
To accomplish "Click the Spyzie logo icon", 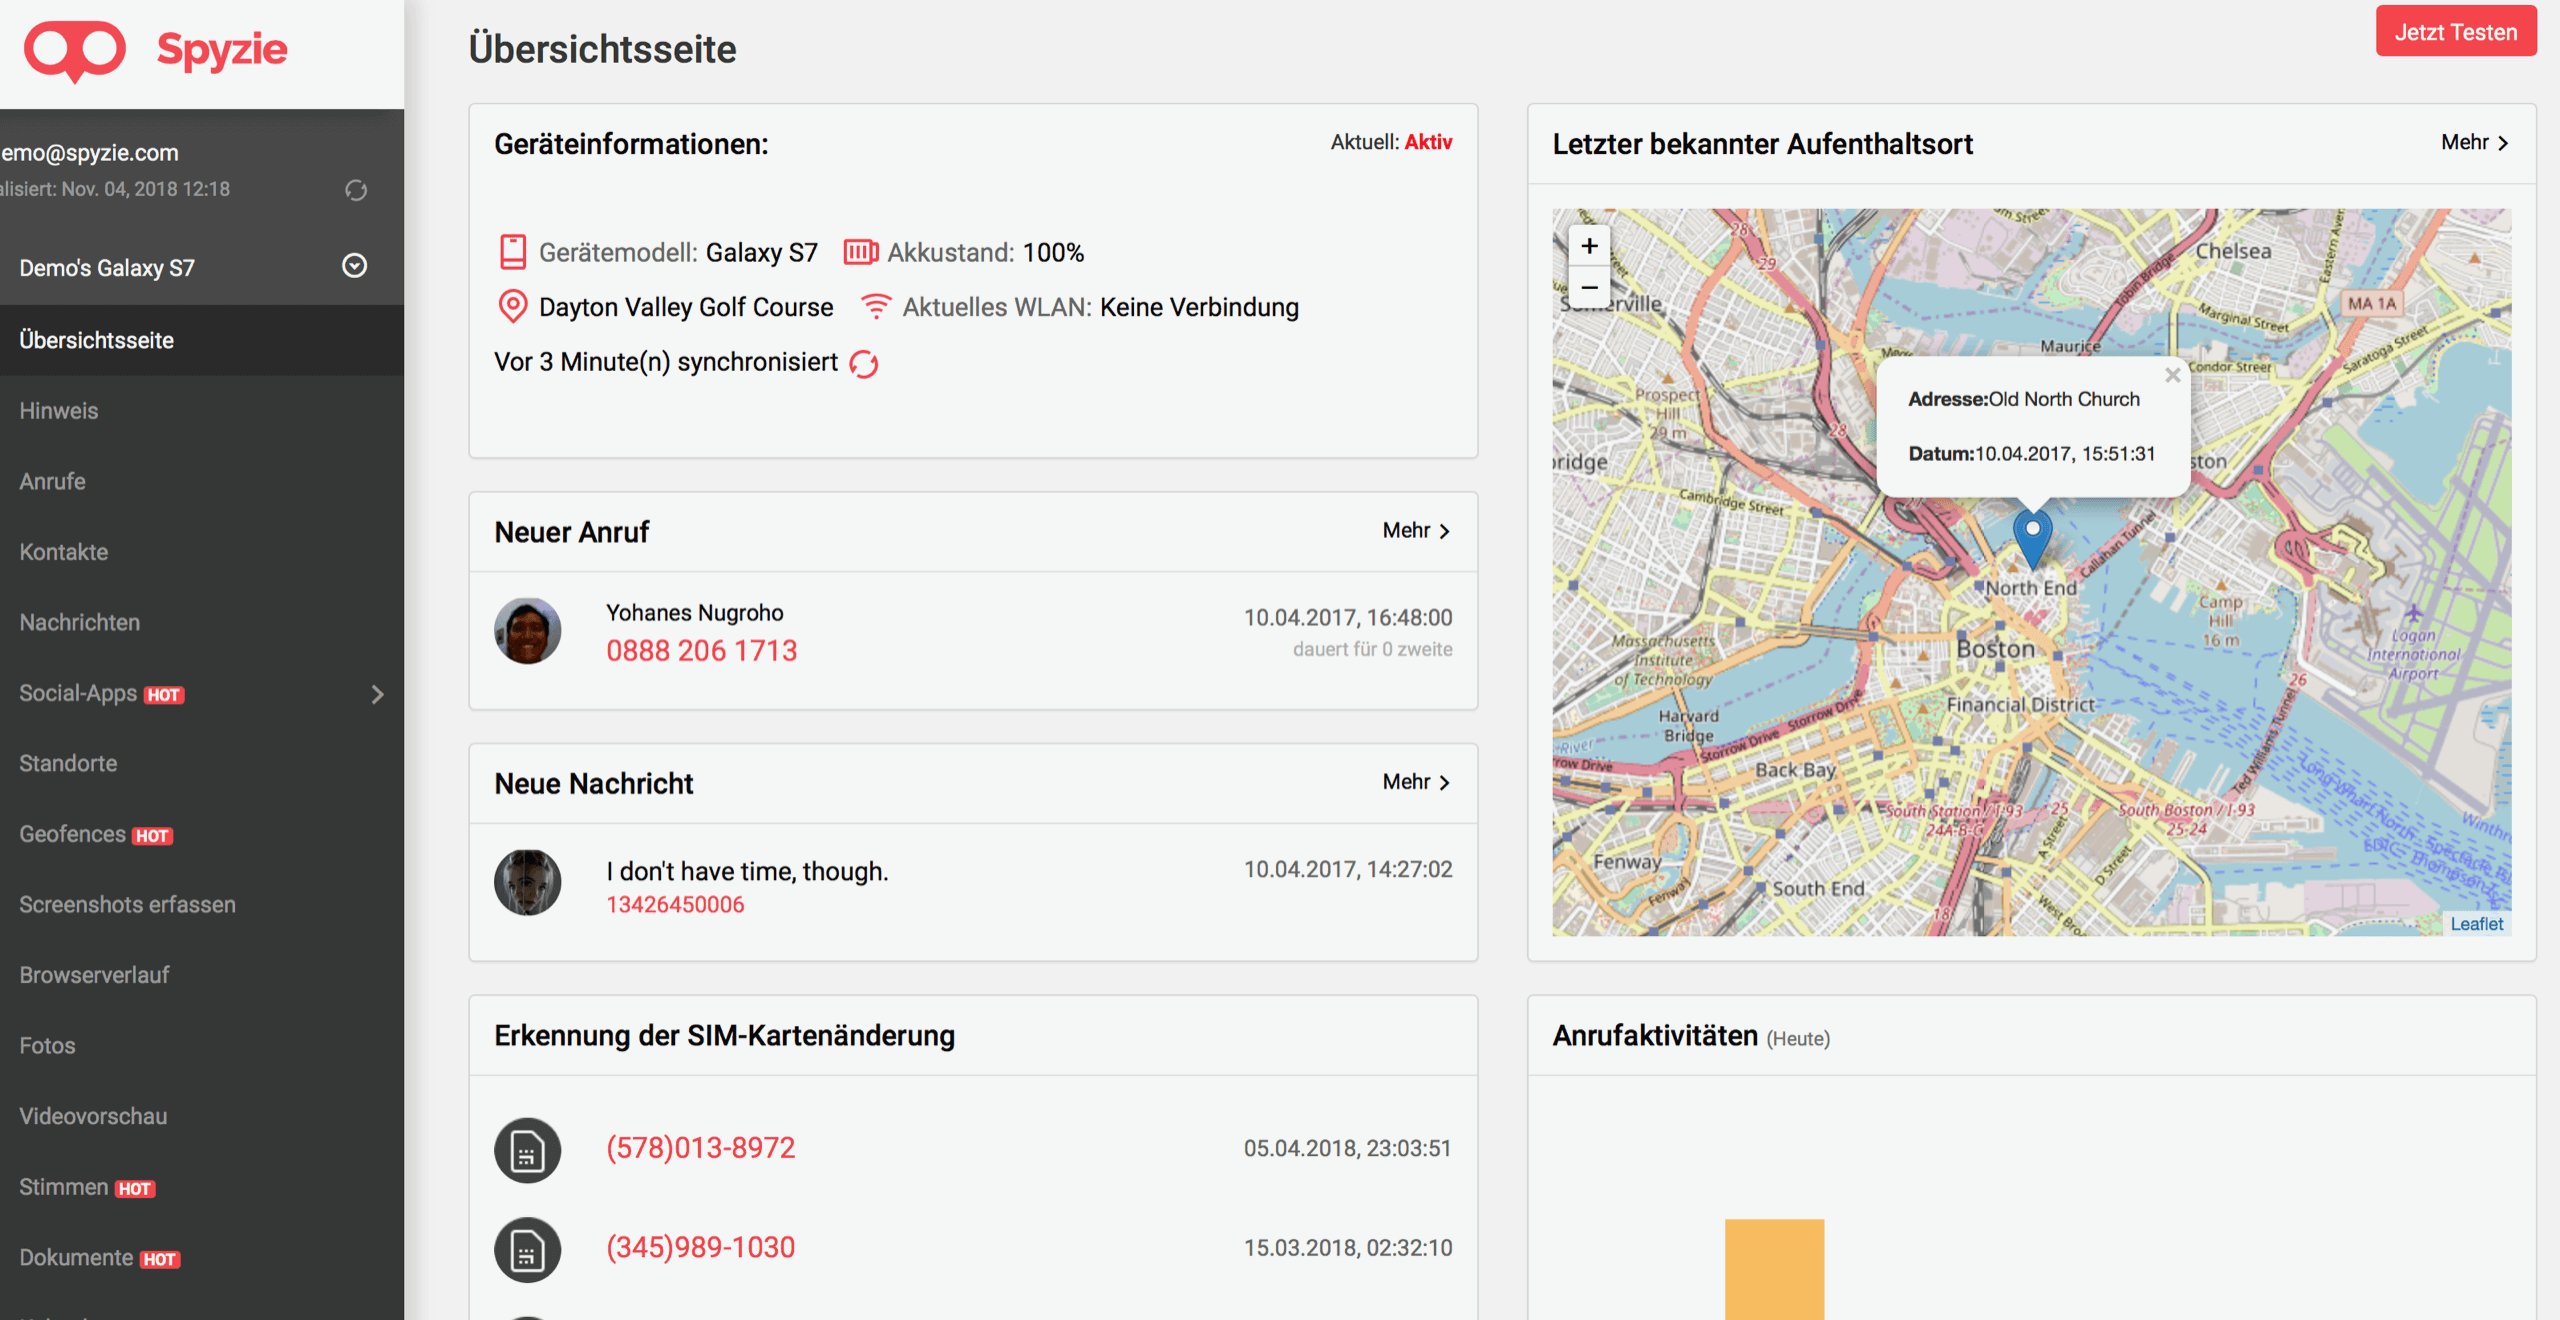I will tap(75, 50).
